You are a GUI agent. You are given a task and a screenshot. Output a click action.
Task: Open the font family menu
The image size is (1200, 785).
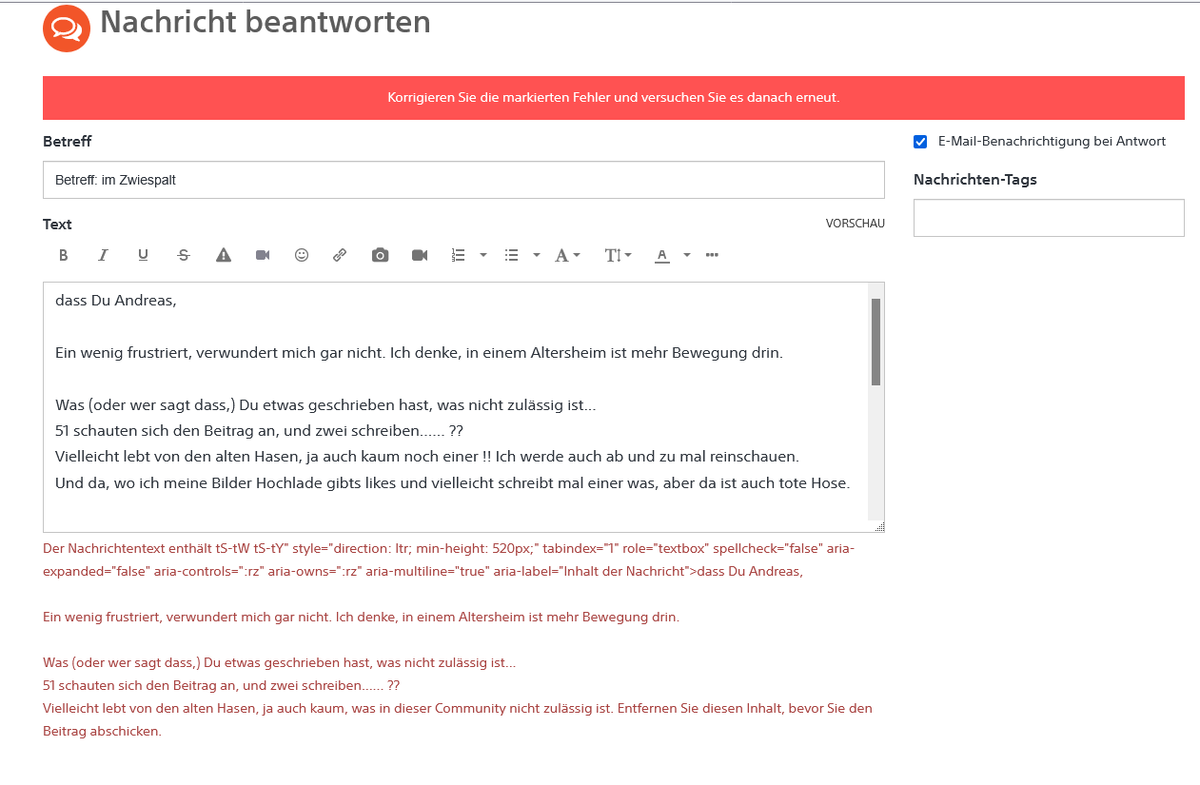[x=567, y=255]
